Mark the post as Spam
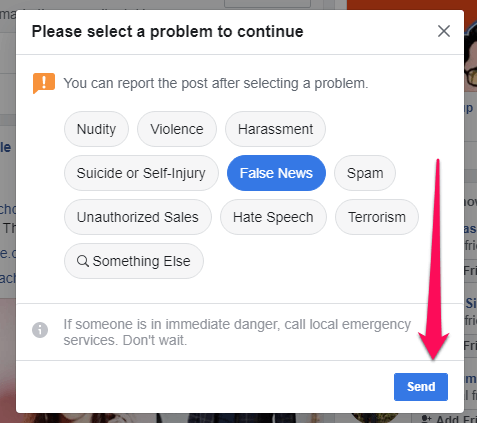Viewport: 477px width, 423px height. [365, 173]
